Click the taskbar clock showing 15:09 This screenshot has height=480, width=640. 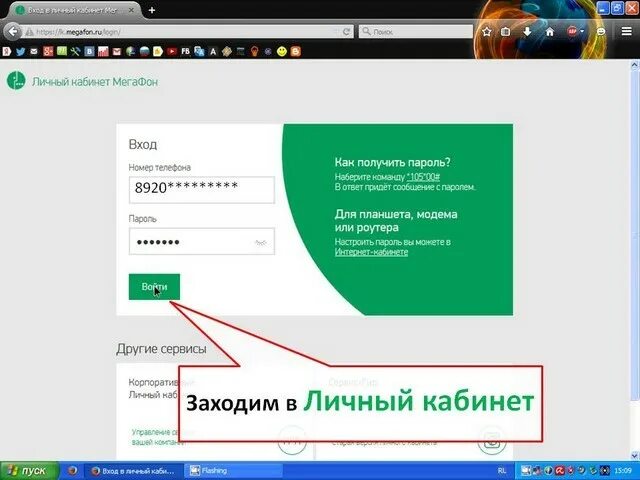coord(623,471)
